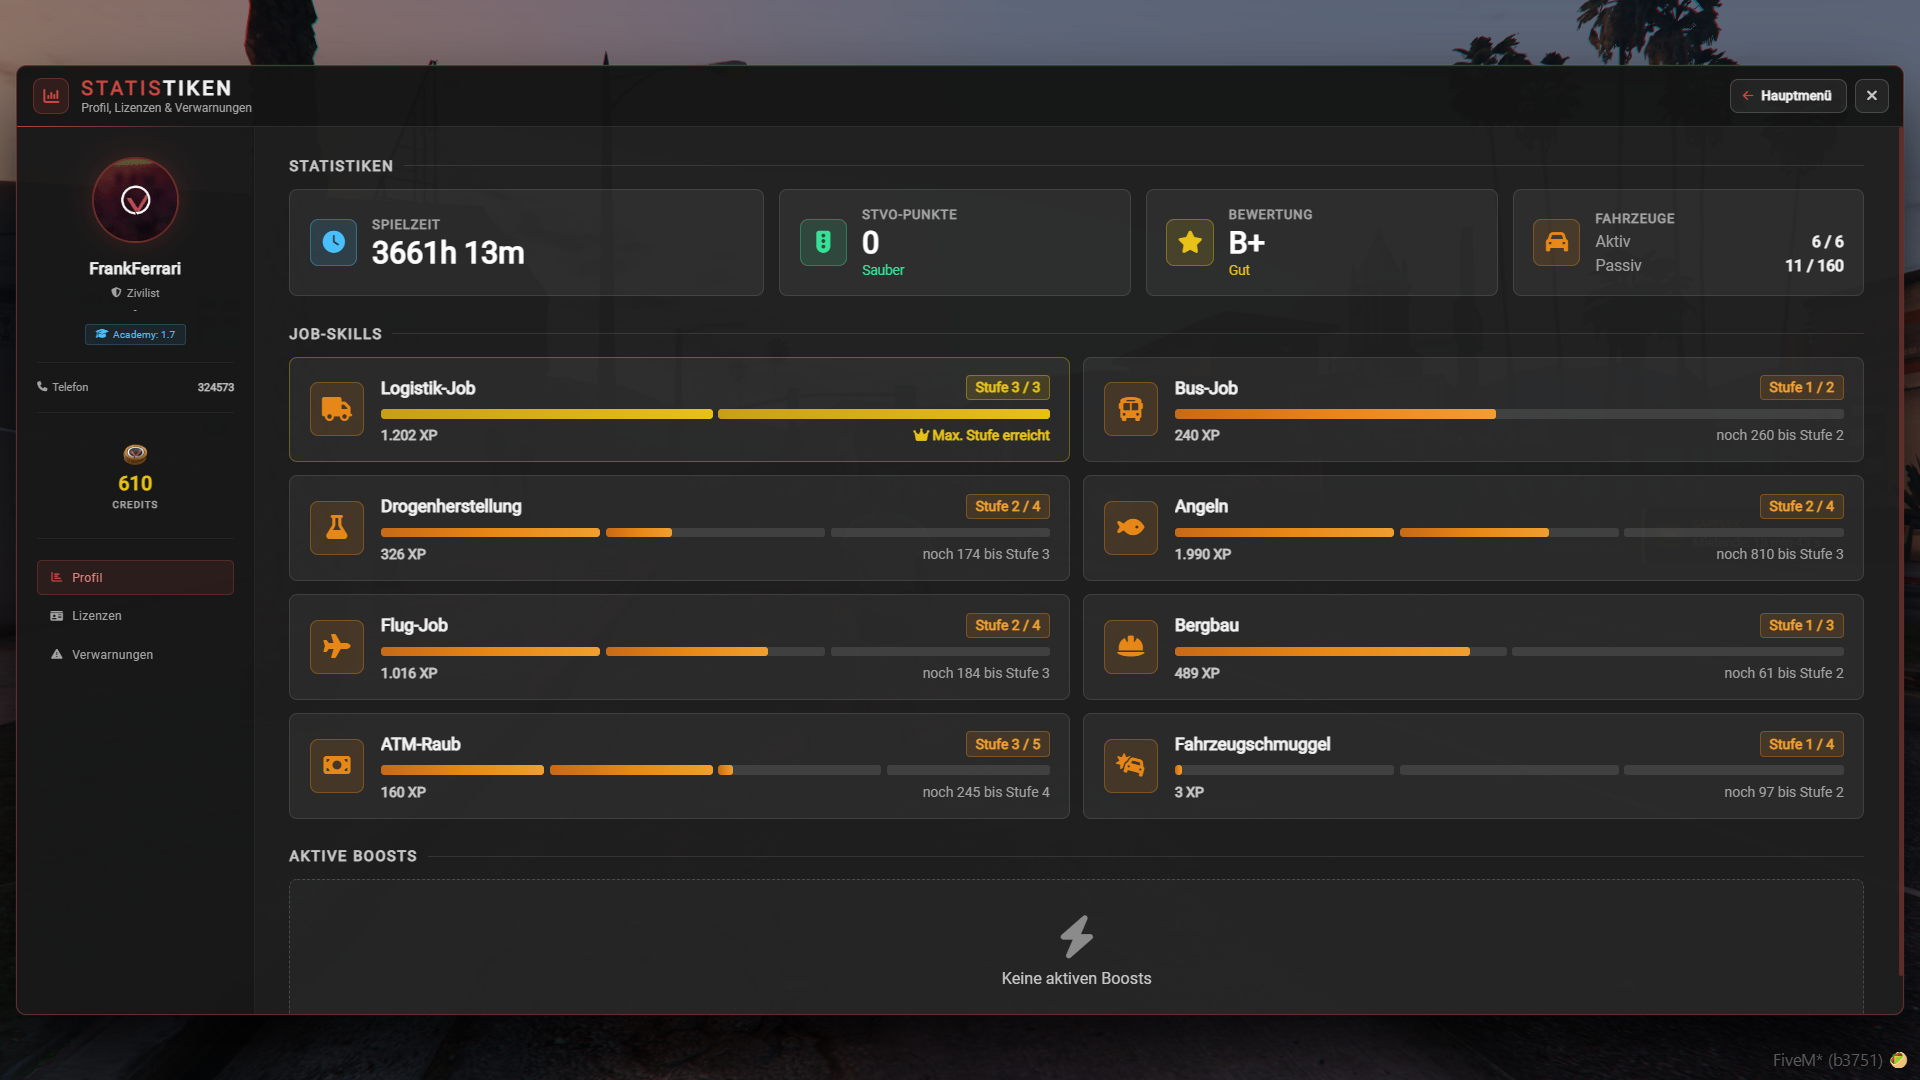
Task: Click the lightning bolt boost icon
Action: click(1077, 937)
